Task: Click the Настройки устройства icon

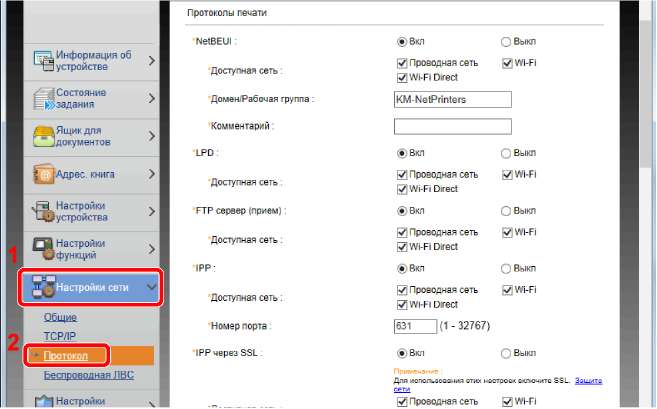Action: (x=42, y=212)
